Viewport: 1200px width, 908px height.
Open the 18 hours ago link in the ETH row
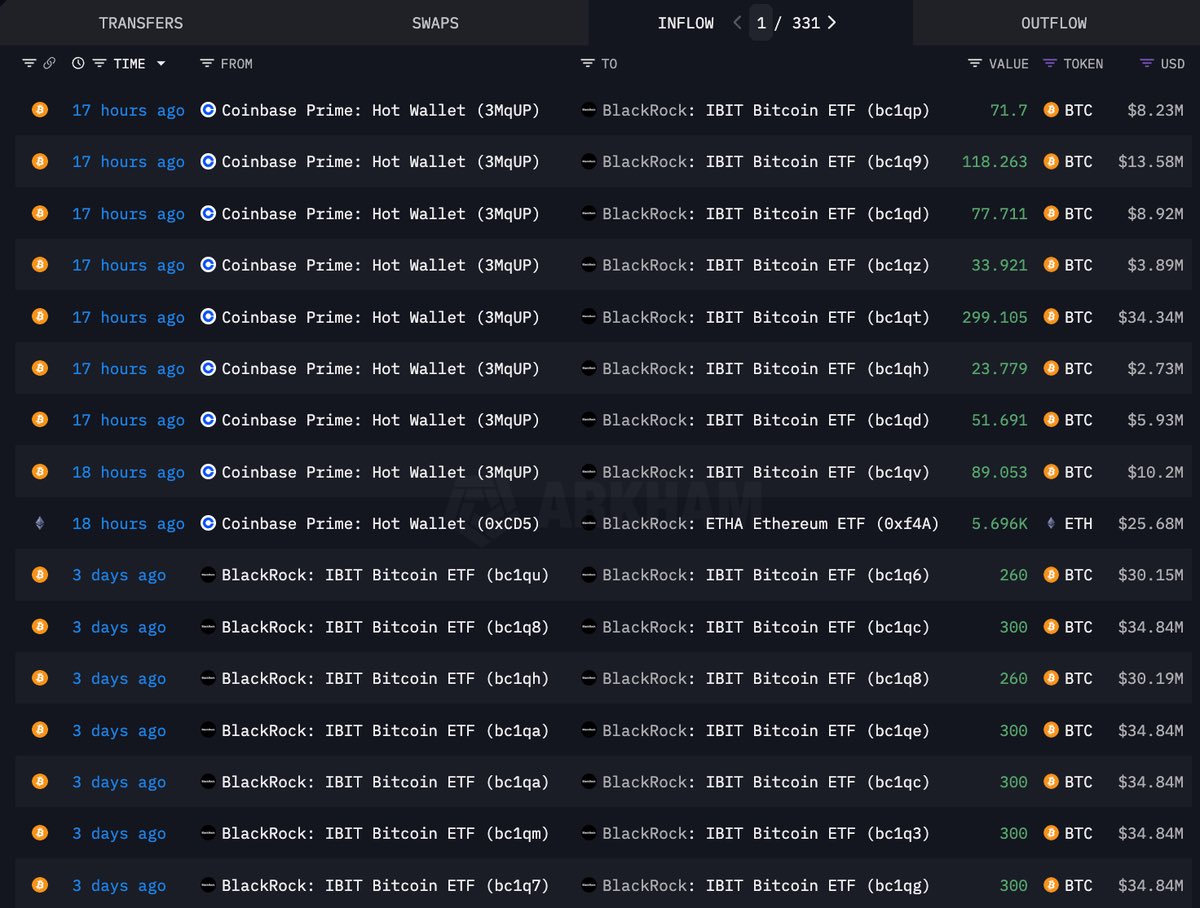128,523
